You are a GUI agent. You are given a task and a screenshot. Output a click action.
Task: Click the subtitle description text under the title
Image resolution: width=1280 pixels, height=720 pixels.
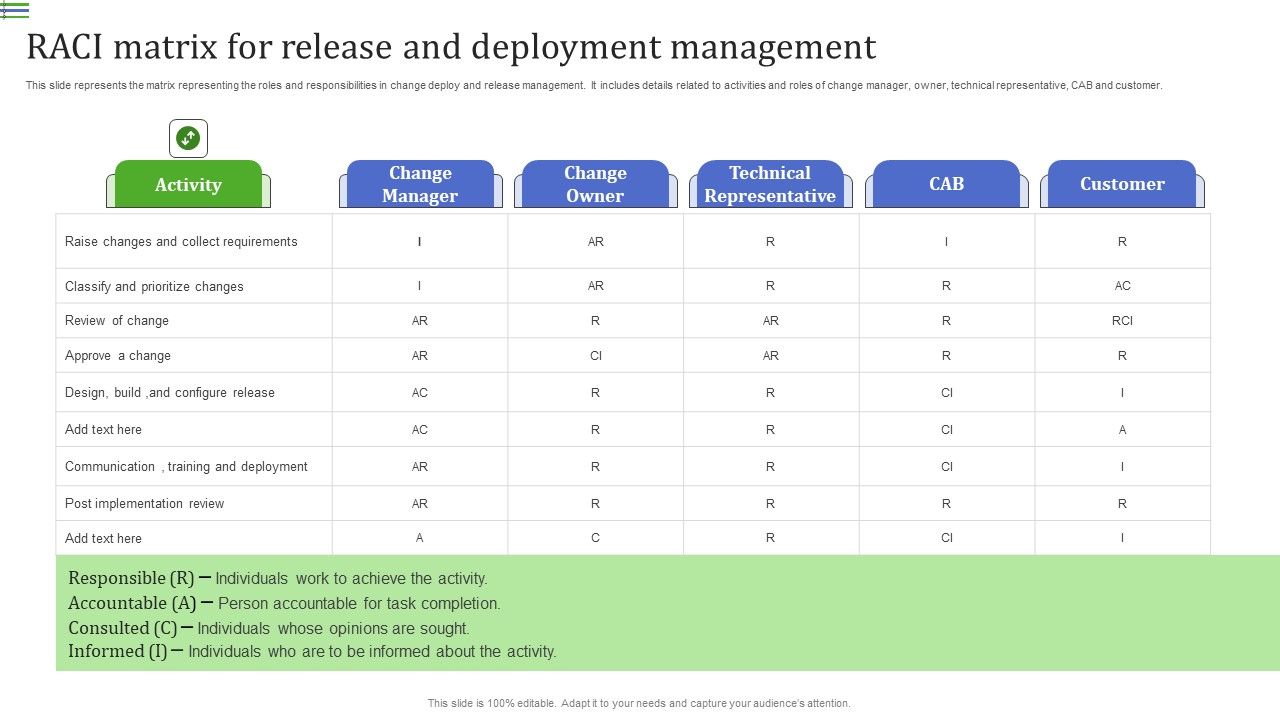(x=593, y=85)
